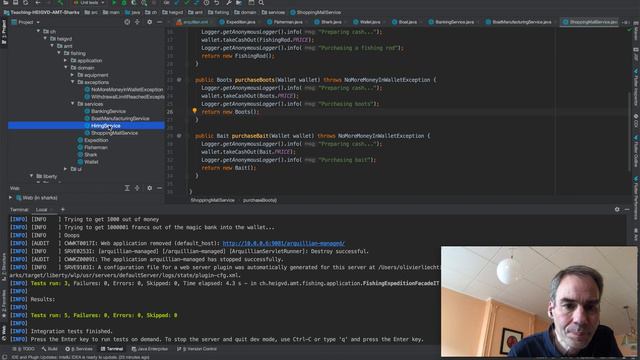Expand the Web (in sharks) node
The height and width of the screenshot is (360, 640).
coord(11,198)
